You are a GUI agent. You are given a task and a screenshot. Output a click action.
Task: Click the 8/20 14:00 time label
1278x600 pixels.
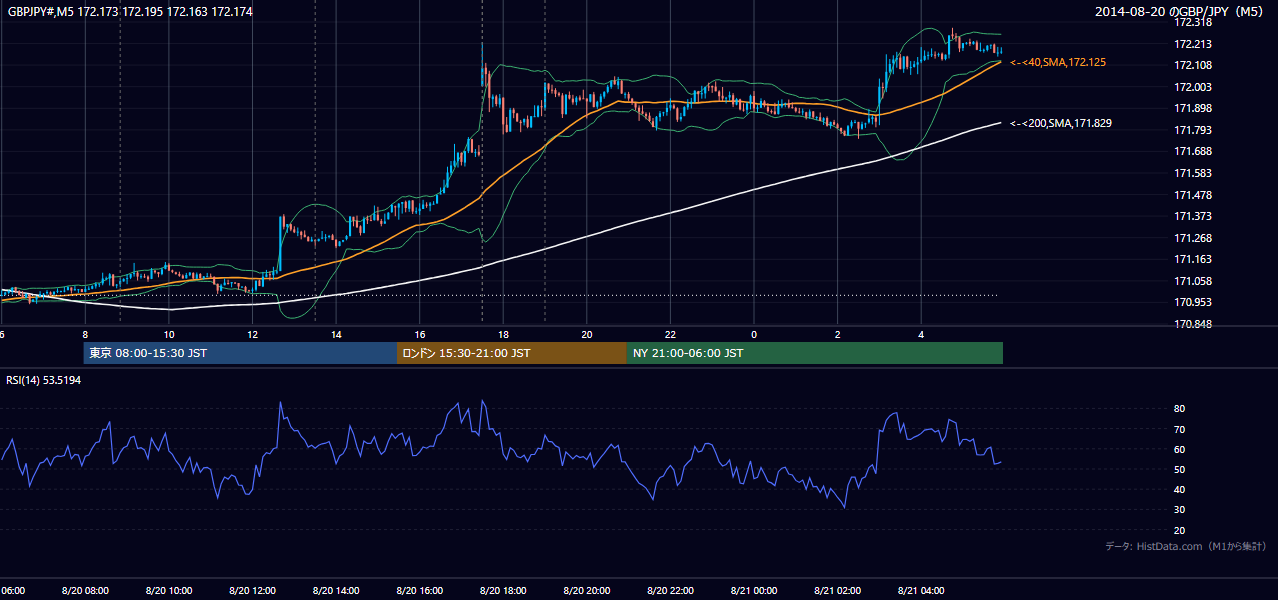pyautogui.click(x=336, y=591)
